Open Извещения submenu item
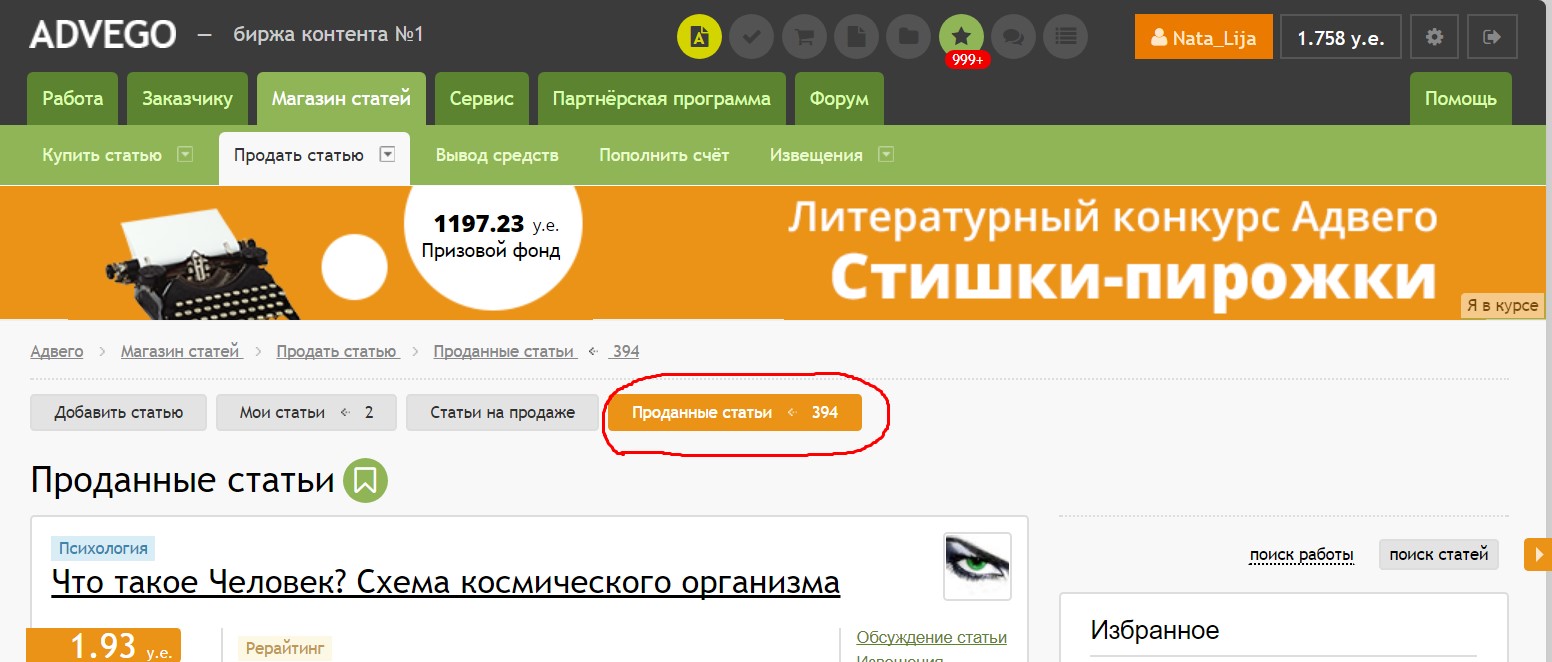This screenshot has height=662, width=1552. (x=816, y=155)
